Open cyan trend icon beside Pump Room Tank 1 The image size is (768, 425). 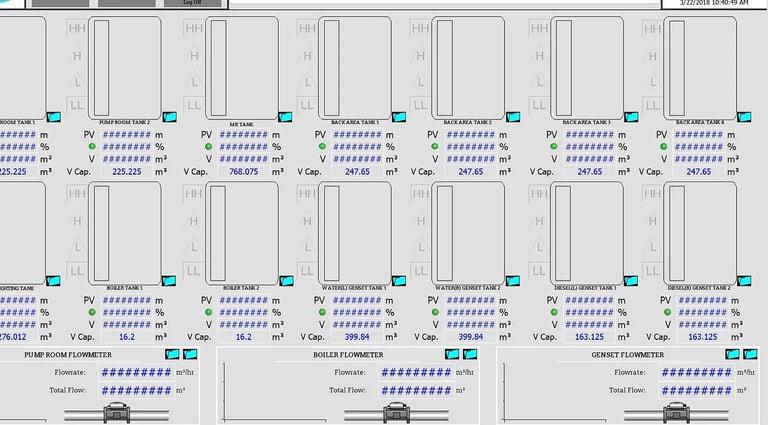coord(54,117)
